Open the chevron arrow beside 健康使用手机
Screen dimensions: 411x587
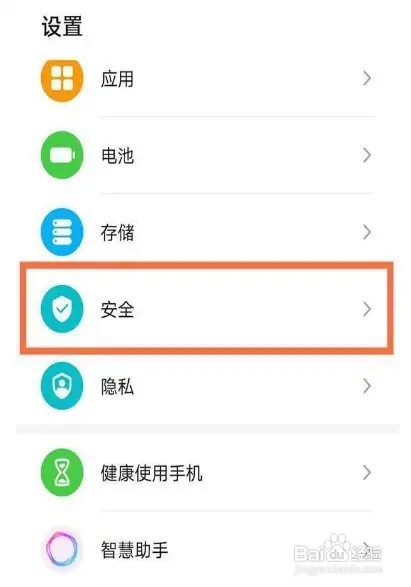point(367,472)
